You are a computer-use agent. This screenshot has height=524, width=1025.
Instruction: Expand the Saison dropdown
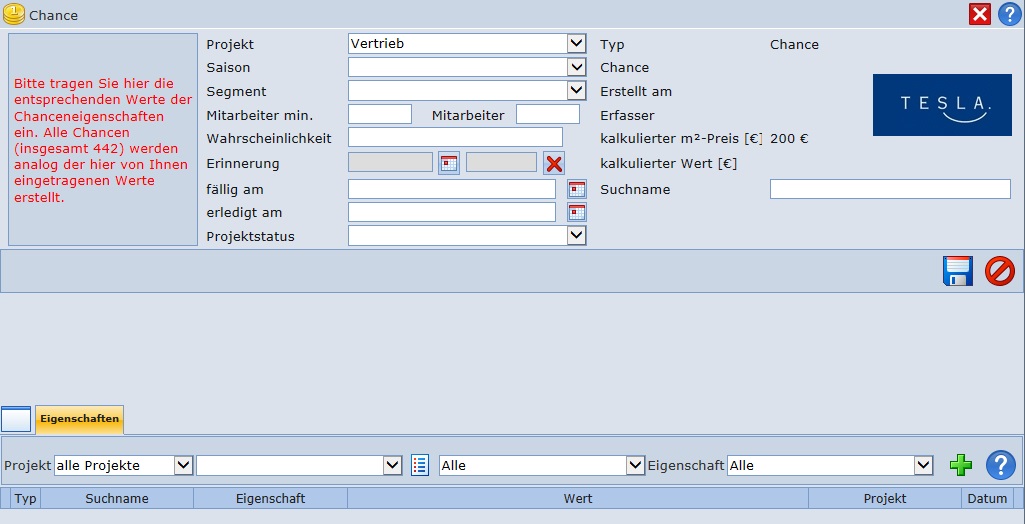[576, 67]
